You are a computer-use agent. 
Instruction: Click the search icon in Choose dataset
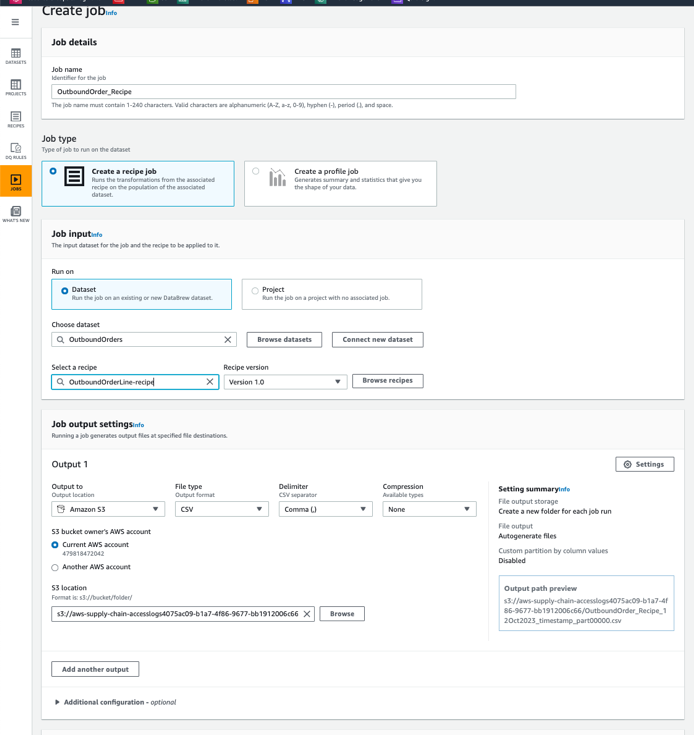[x=60, y=340]
